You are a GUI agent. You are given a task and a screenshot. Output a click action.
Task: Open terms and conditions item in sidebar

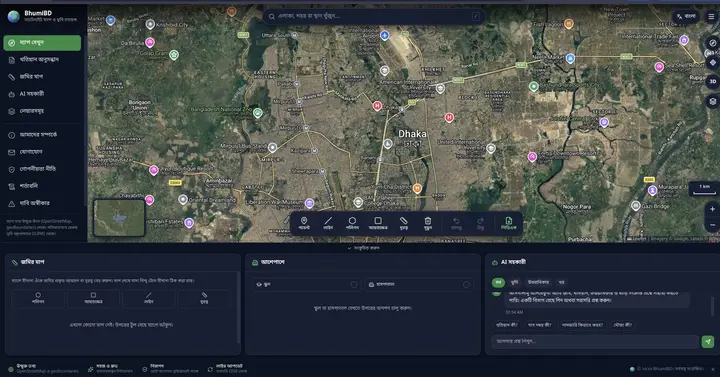coord(42,186)
